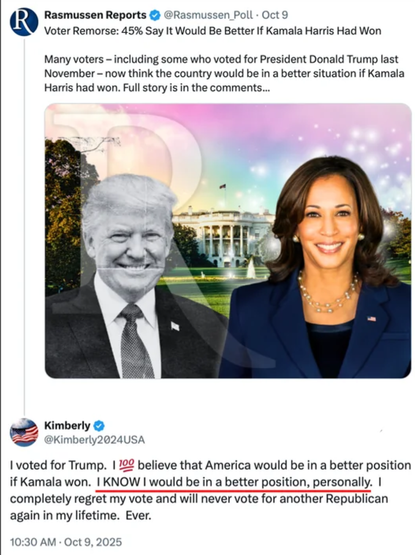Open Kimberly's flag profile avatar

point(24,432)
